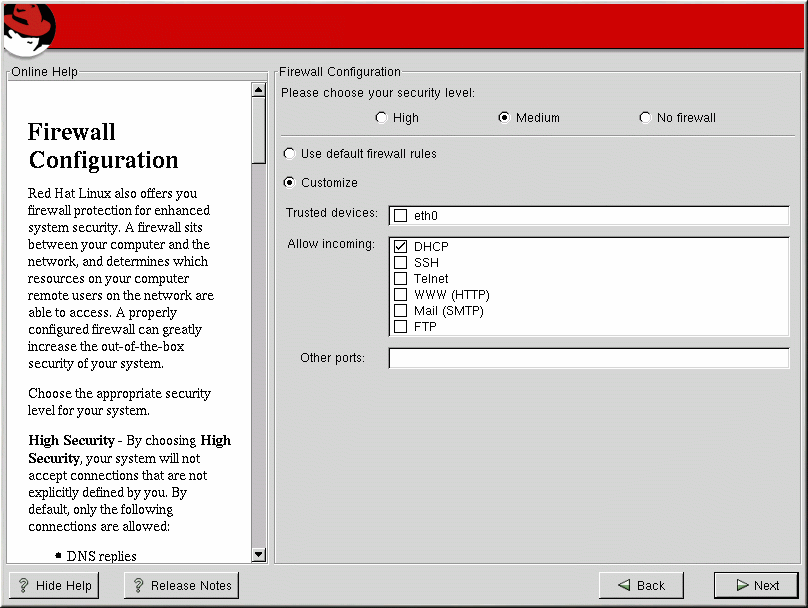Check the Mail (SMTP) option
This screenshot has width=808, height=608.
pos(400,310)
